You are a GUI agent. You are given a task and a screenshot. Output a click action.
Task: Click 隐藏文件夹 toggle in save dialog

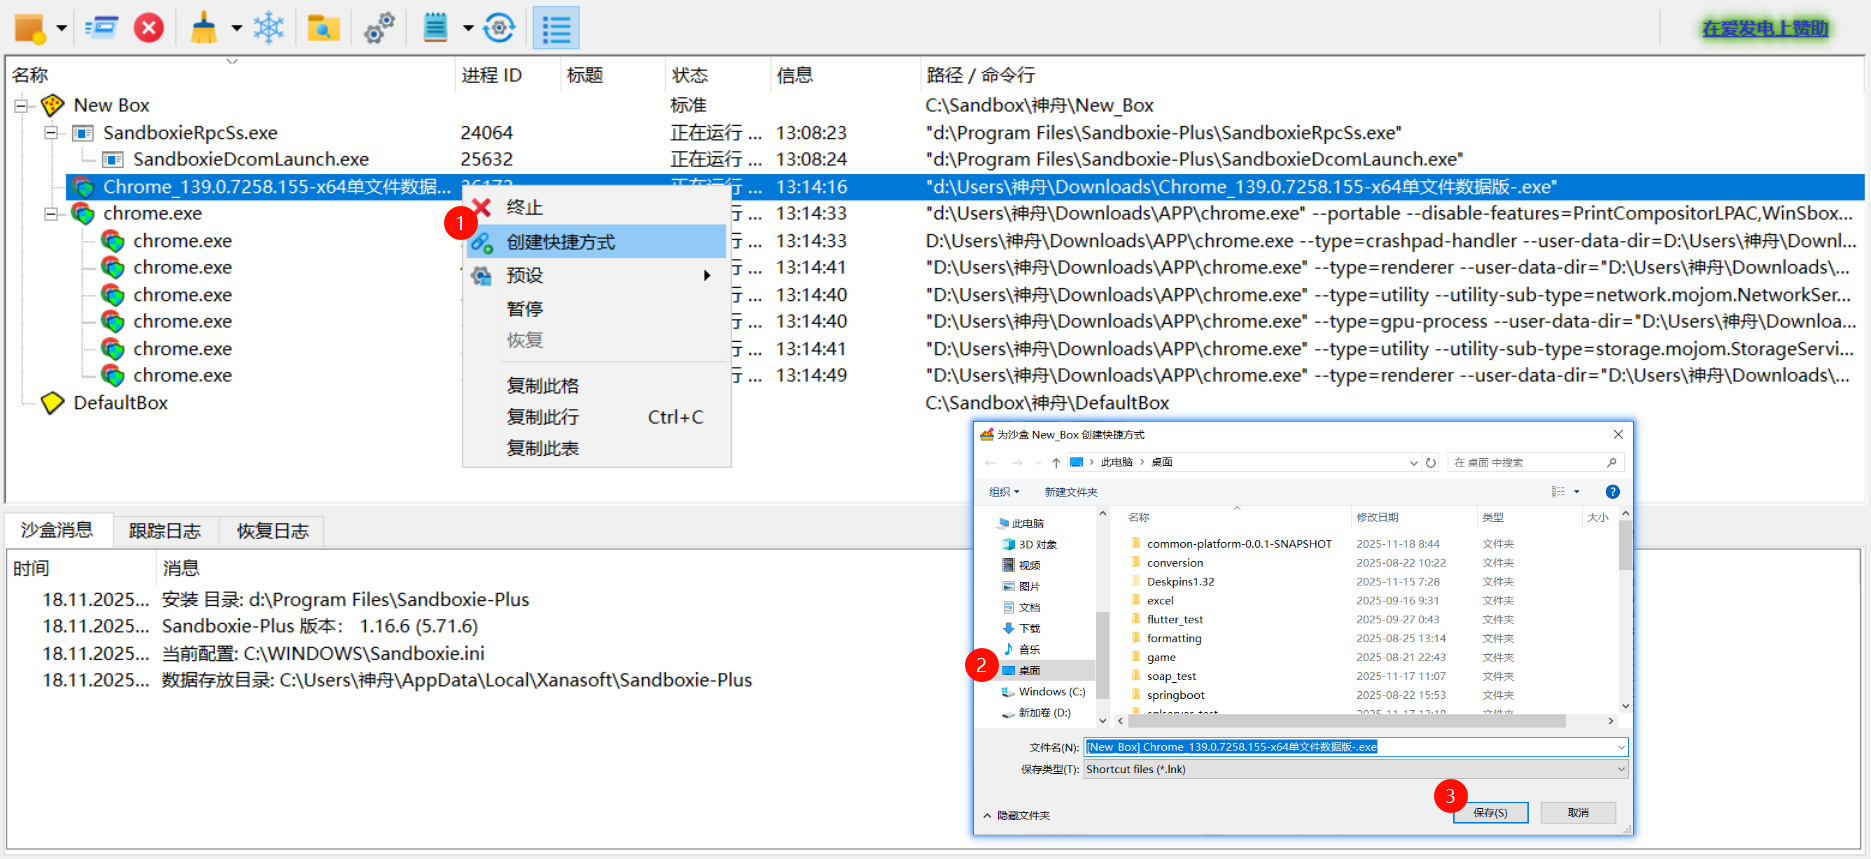point(1017,816)
